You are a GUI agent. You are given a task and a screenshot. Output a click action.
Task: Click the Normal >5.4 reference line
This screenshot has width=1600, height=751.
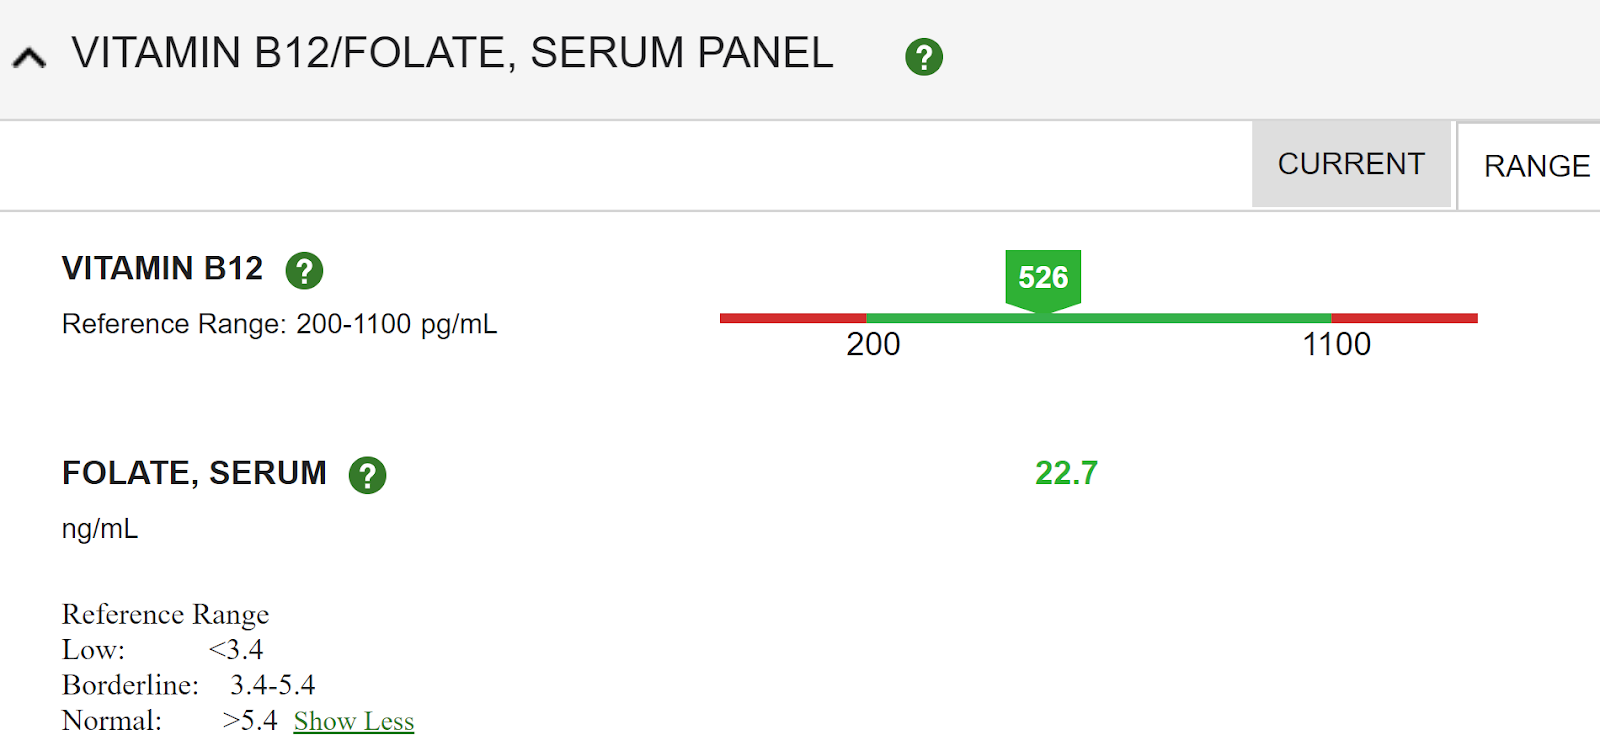pos(170,721)
